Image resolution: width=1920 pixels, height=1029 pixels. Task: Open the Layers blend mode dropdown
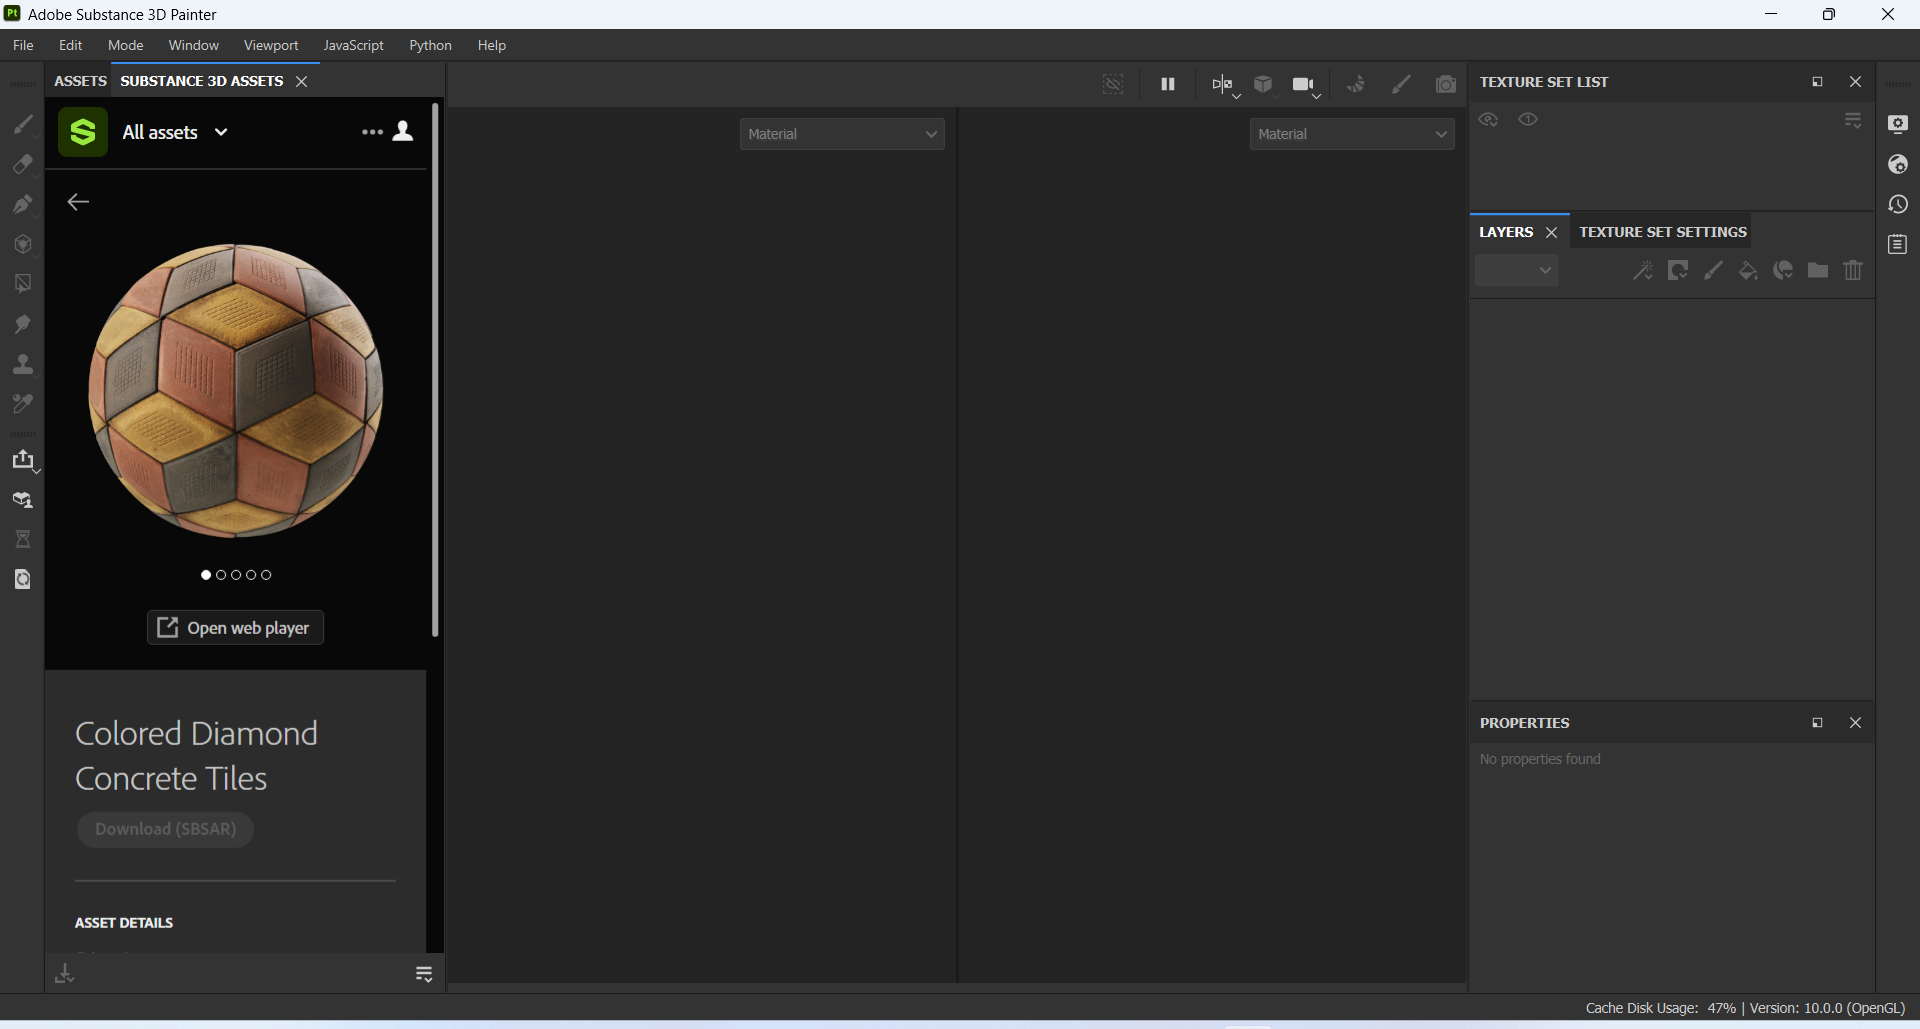coord(1517,270)
